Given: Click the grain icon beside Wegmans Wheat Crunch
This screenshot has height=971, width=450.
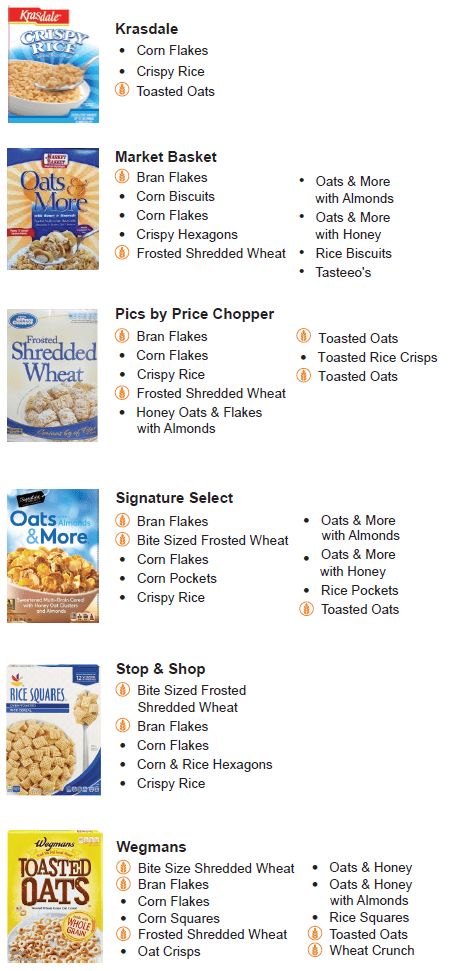Looking at the screenshot, I should pos(315,950).
